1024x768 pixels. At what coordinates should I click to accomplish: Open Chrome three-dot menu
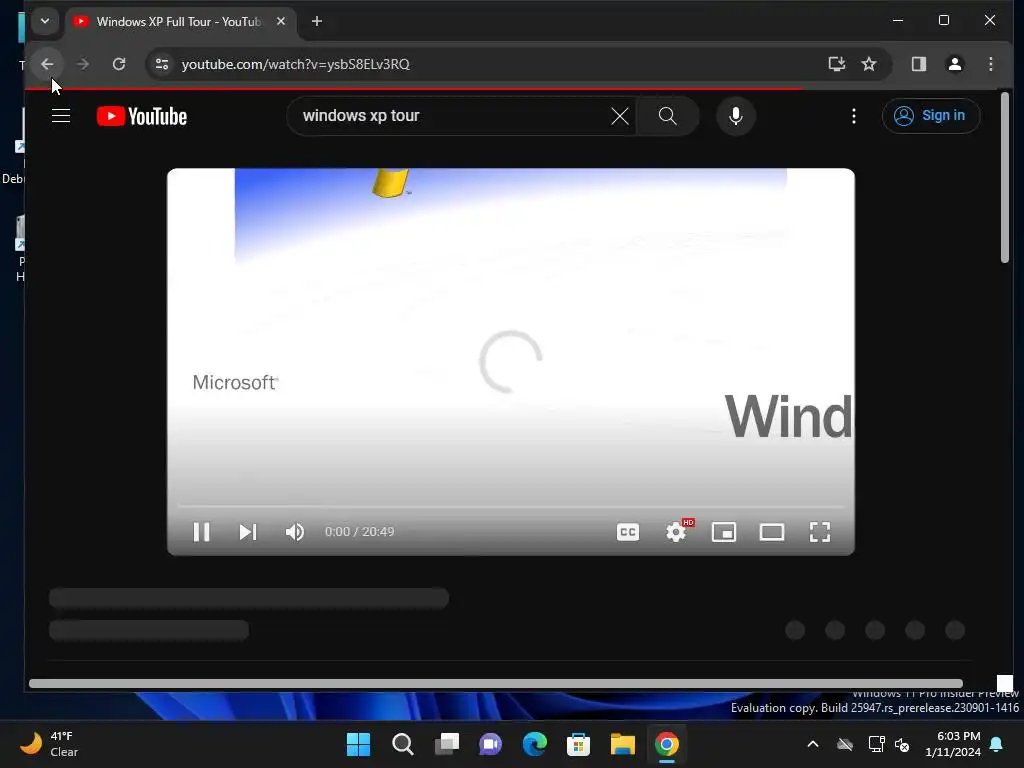(x=991, y=64)
